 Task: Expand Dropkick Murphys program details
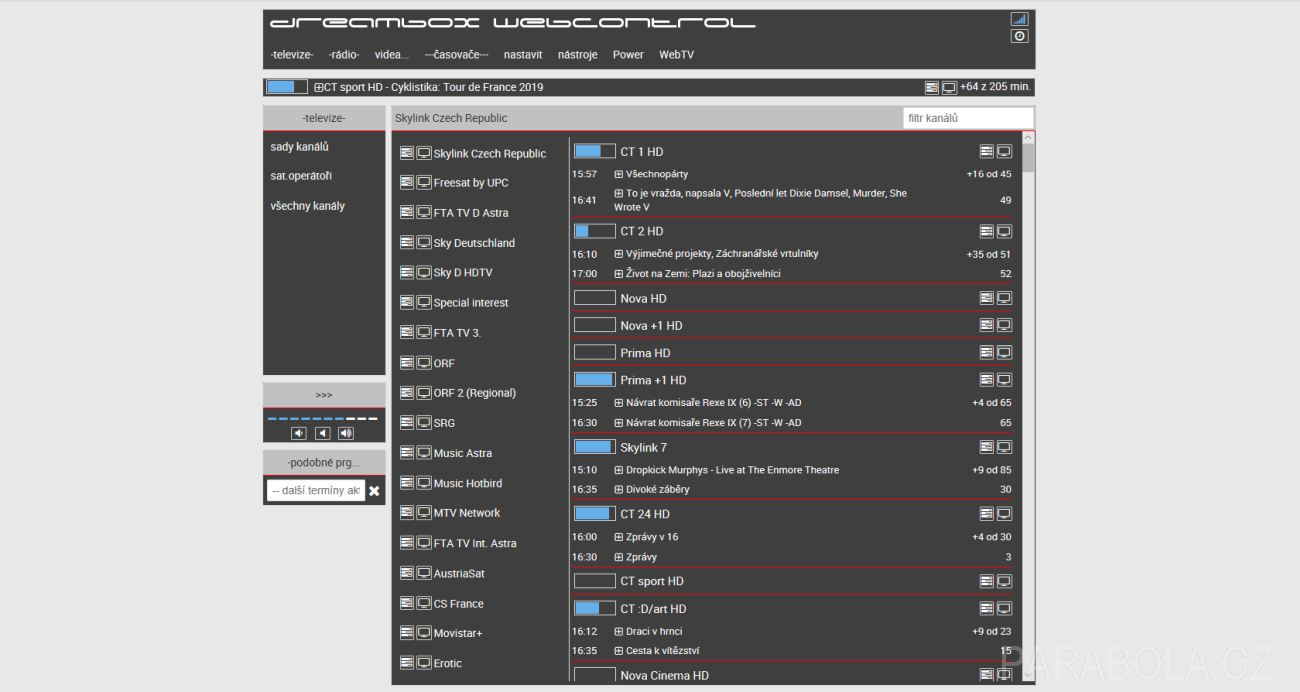tap(618, 470)
